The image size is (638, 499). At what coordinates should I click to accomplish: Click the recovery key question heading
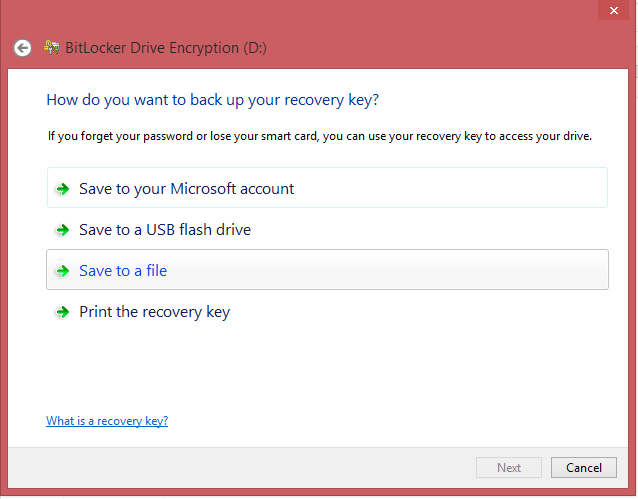click(x=213, y=100)
